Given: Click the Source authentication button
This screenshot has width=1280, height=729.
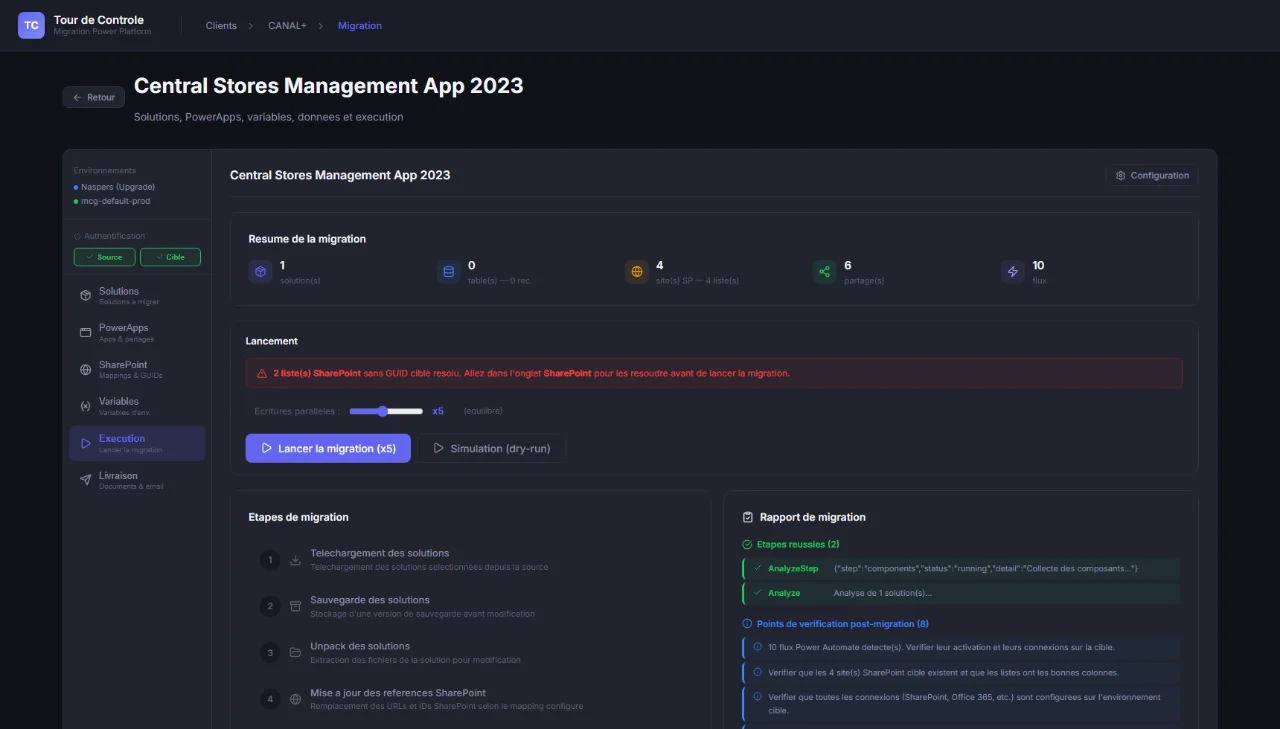Looking at the screenshot, I should click(104, 257).
